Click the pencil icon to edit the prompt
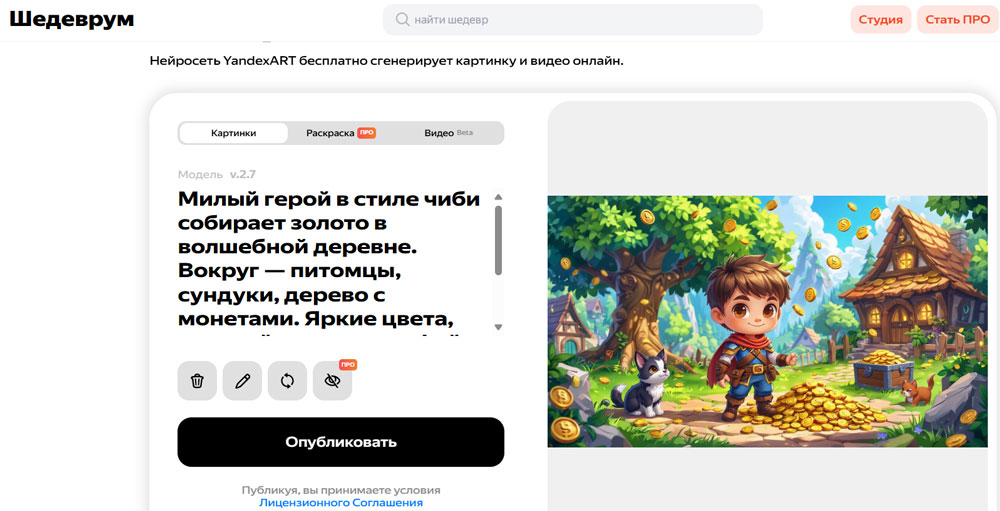The width and height of the screenshot is (1000, 511). click(x=242, y=381)
